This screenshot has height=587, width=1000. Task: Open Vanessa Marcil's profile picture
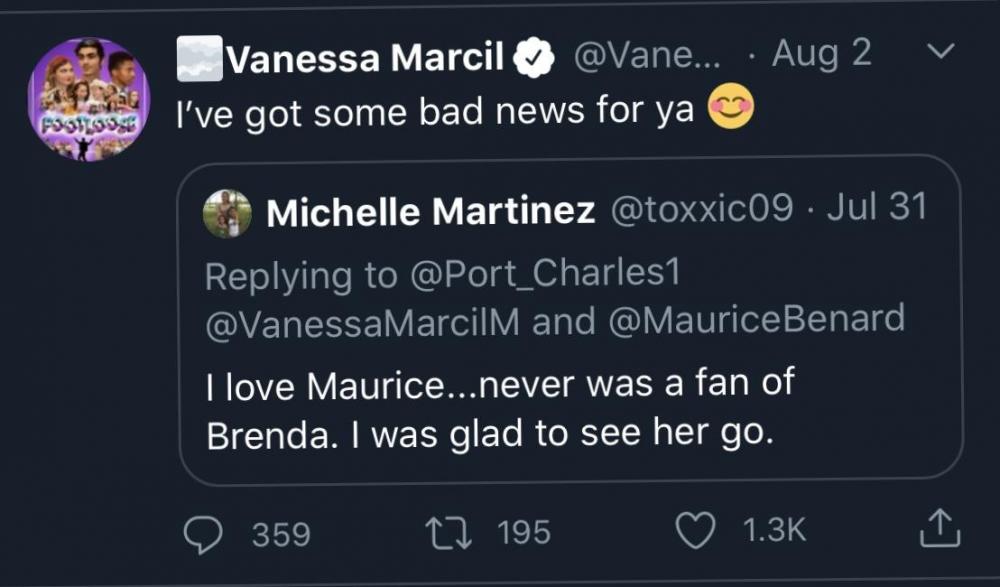(x=89, y=99)
